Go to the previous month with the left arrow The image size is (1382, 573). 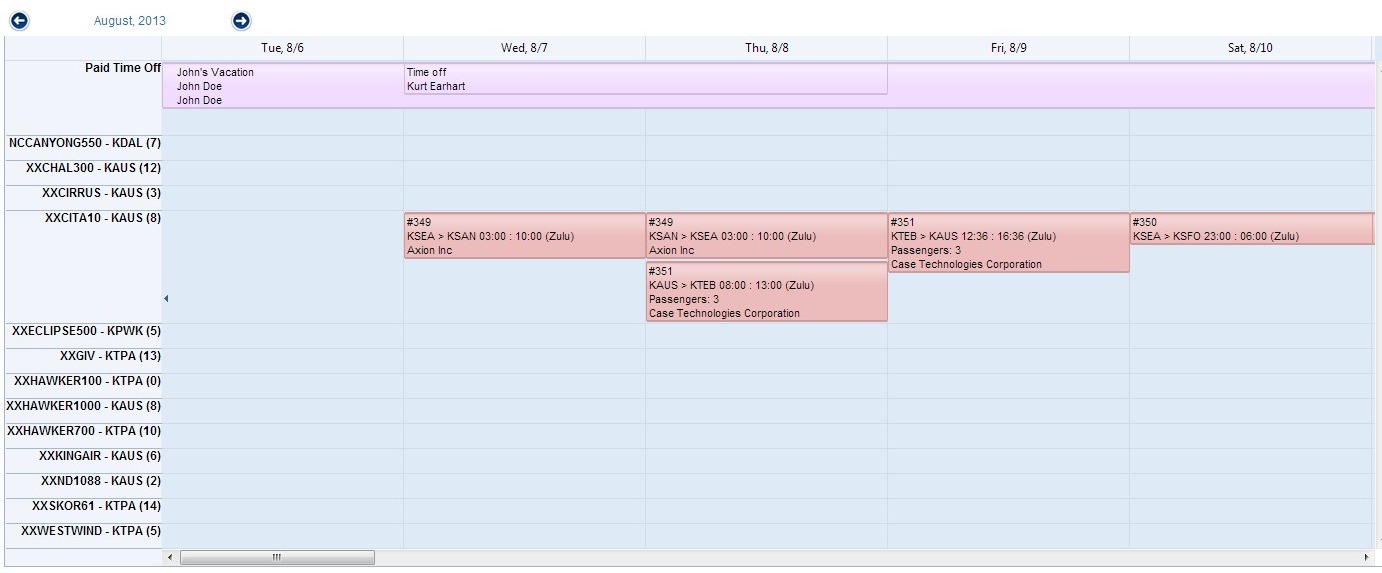point(19,20)
